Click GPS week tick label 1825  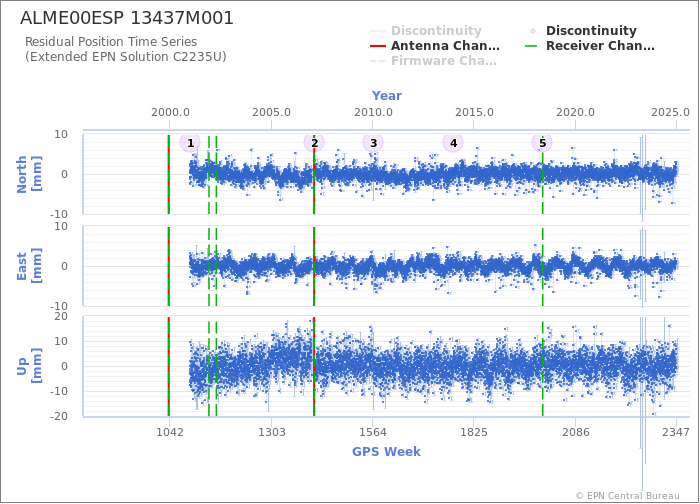click(474, 432)
